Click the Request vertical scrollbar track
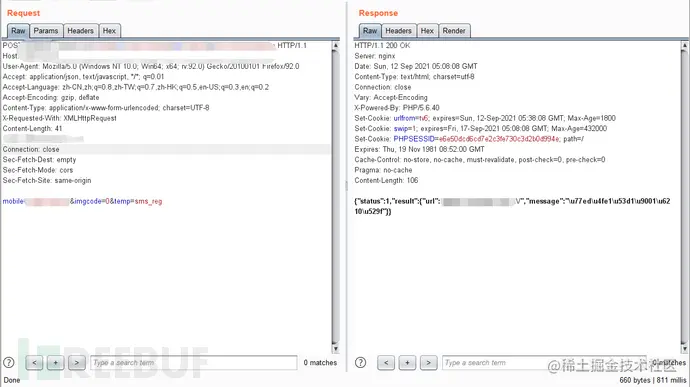This screenshot has height=387, width=690. point(336,198)
